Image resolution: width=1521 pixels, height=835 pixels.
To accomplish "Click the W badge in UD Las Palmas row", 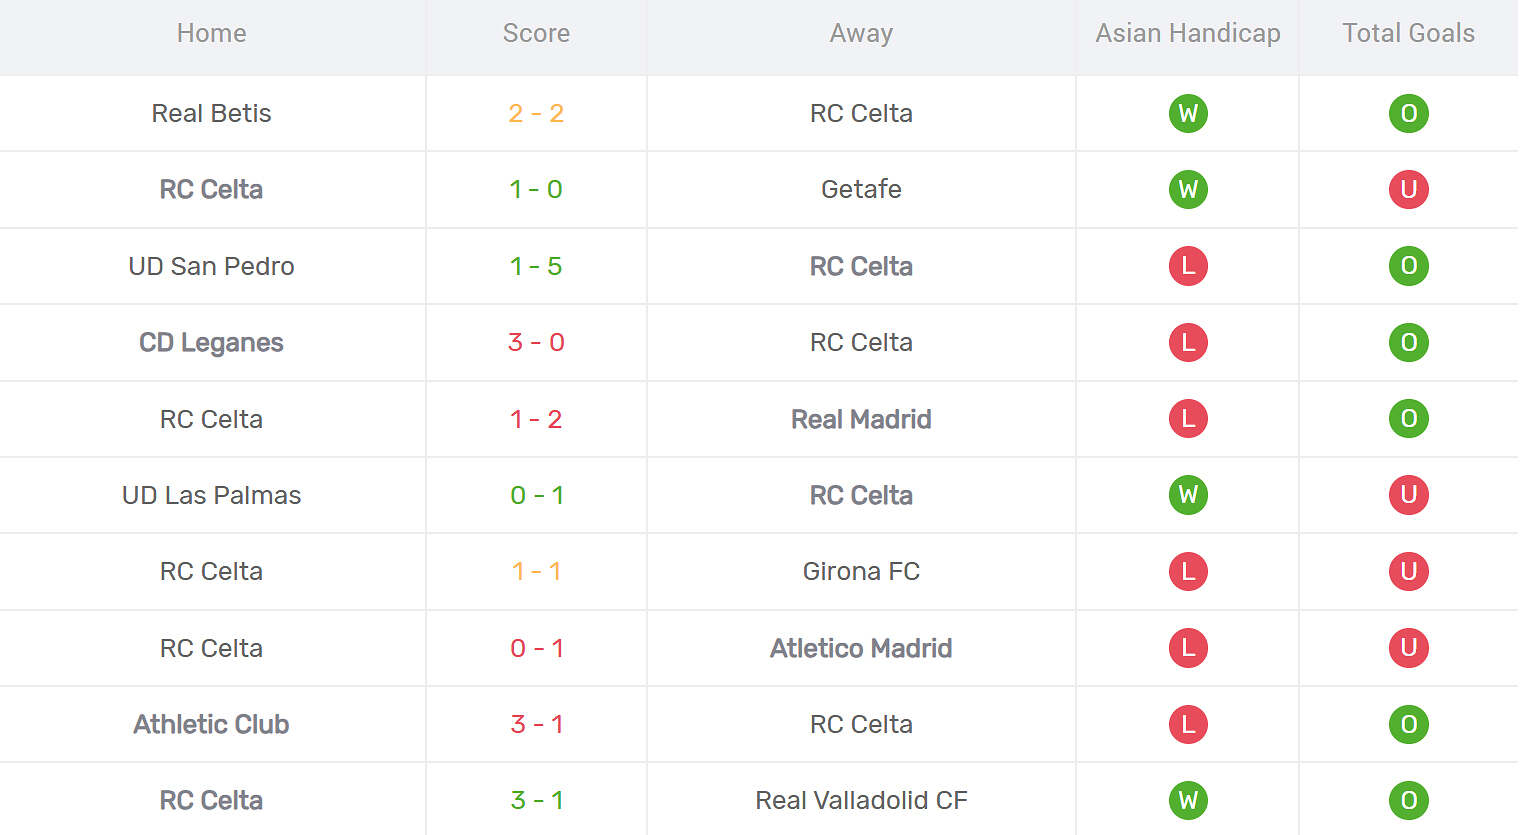I will [x=1188, y=495].
